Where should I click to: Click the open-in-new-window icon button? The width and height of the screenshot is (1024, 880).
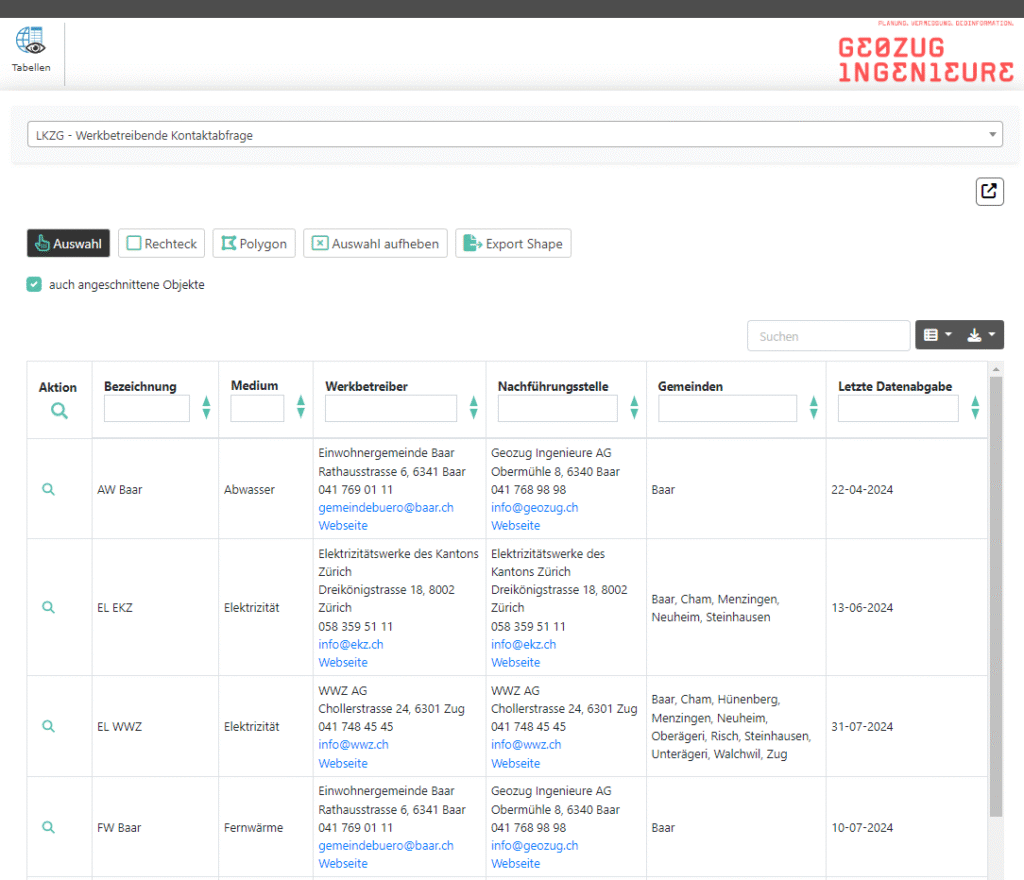[989, 191]
